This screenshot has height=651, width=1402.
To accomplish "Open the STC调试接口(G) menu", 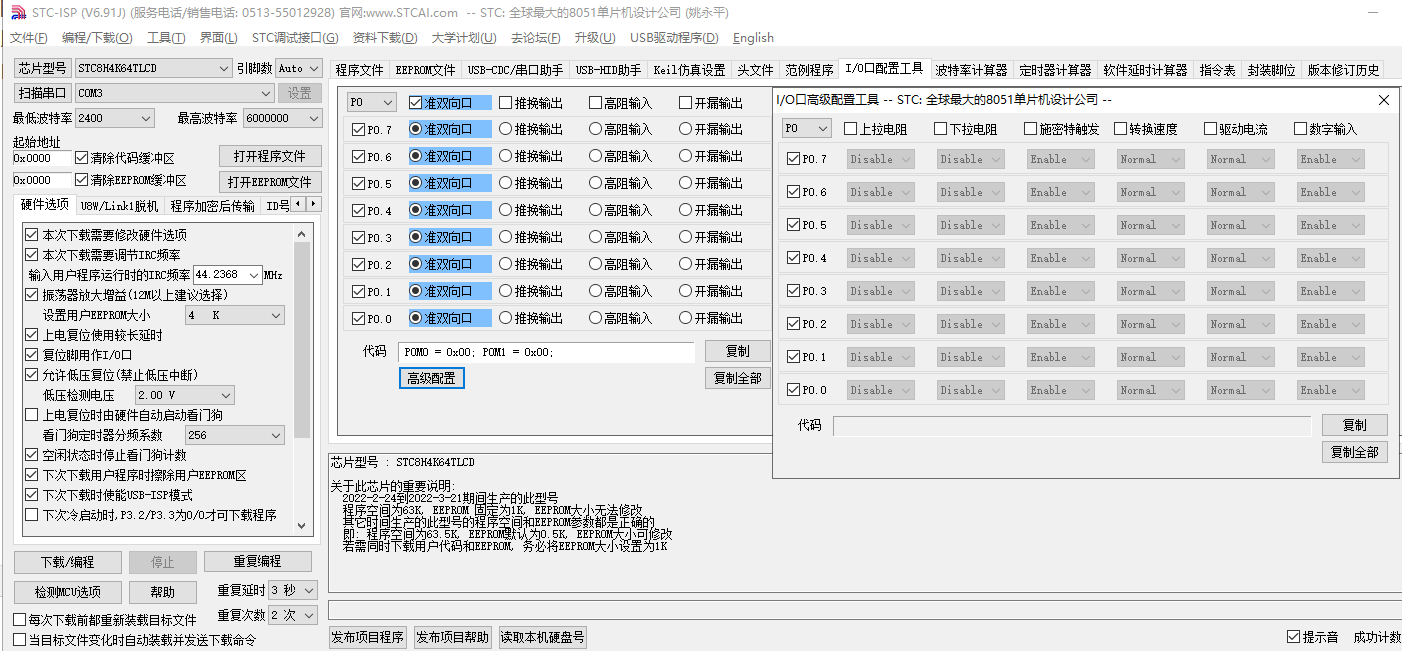I will [x=295, y=38].
